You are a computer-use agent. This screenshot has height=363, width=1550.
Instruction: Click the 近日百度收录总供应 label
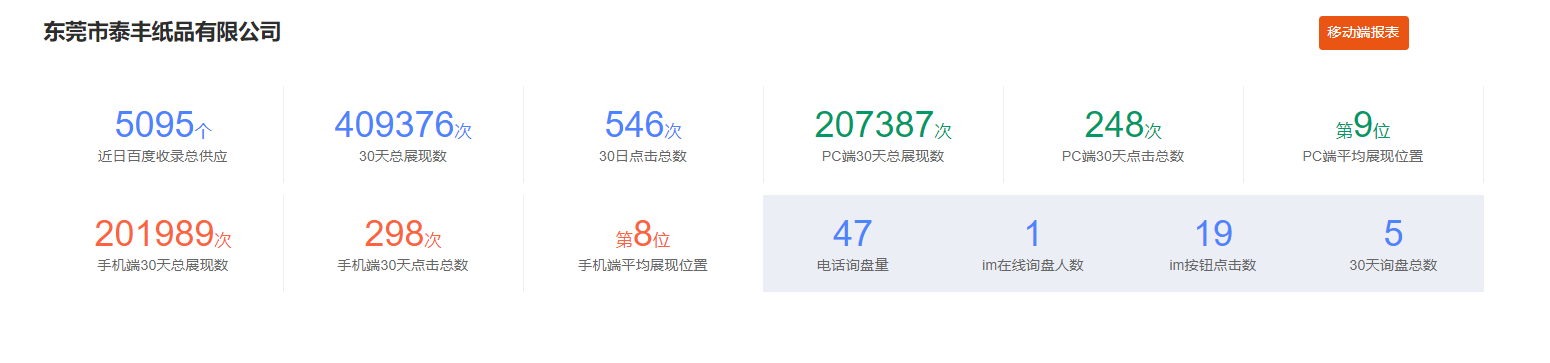tap(163, 156)
